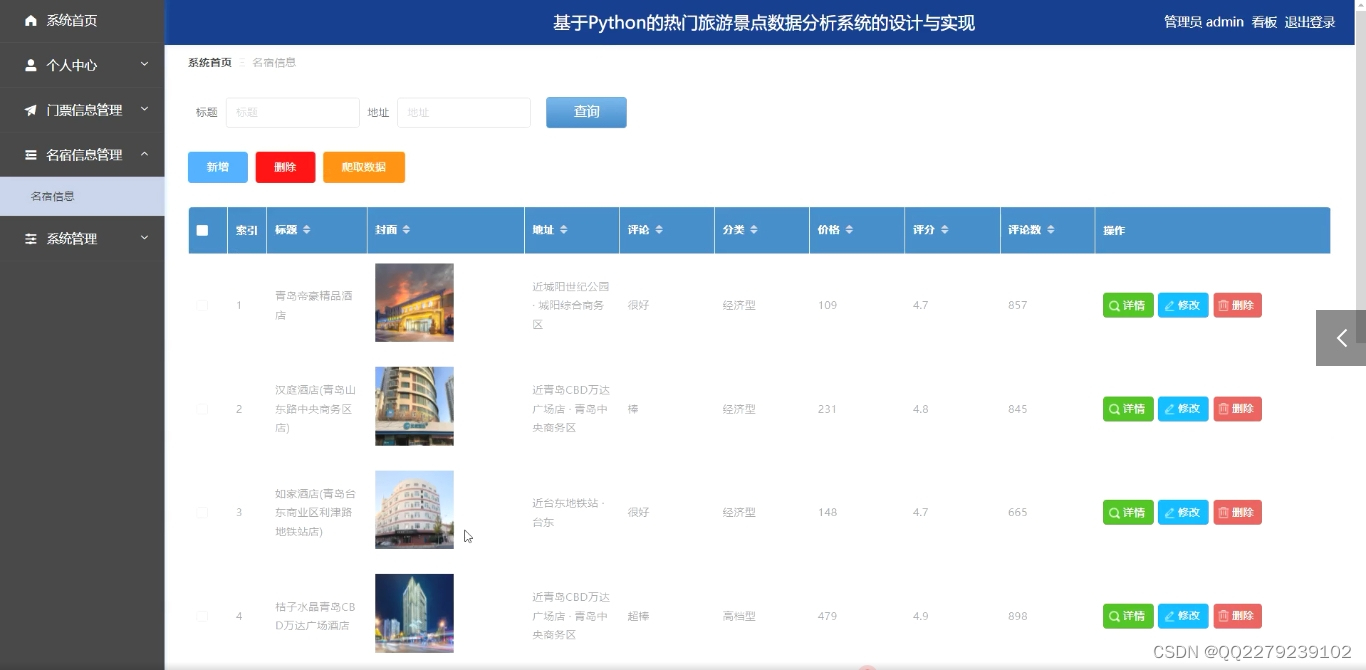This screenshot has width=1366, height=670.
Task: Click the settings icon next to 系统管理
Action: tap(30, 238)
